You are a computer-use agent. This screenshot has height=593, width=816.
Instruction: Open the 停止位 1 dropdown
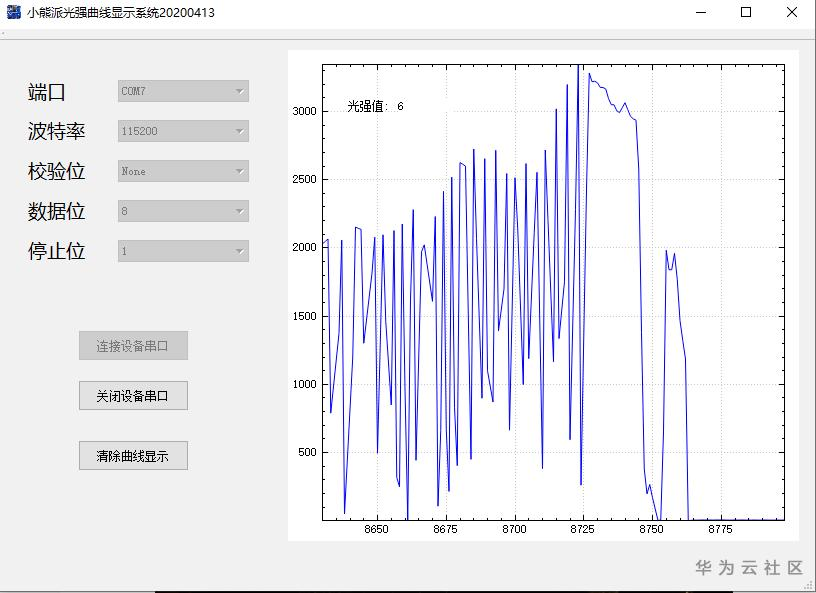[183, 251]
